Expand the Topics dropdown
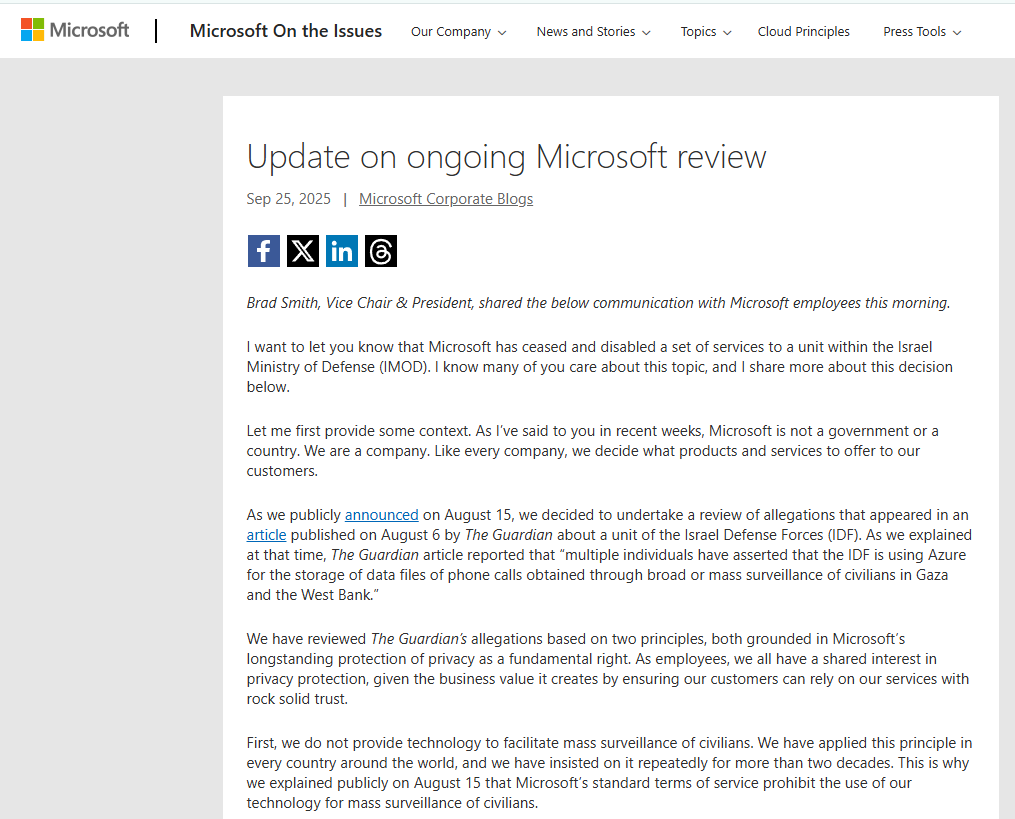The image size is (1015, 819). (705, 32)
